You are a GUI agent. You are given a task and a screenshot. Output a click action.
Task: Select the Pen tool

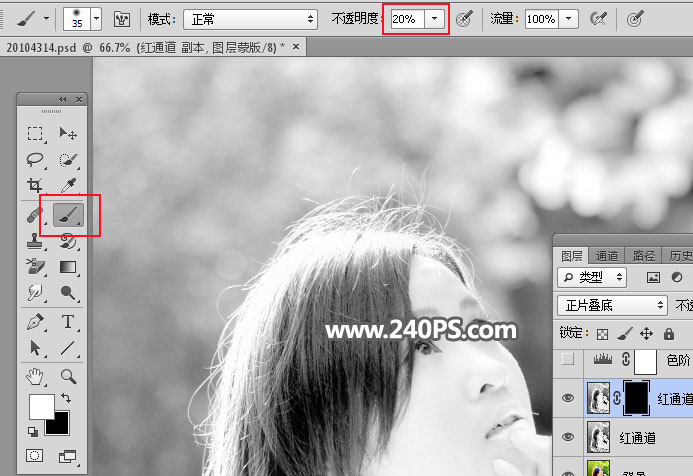click(x=35, y=322)
